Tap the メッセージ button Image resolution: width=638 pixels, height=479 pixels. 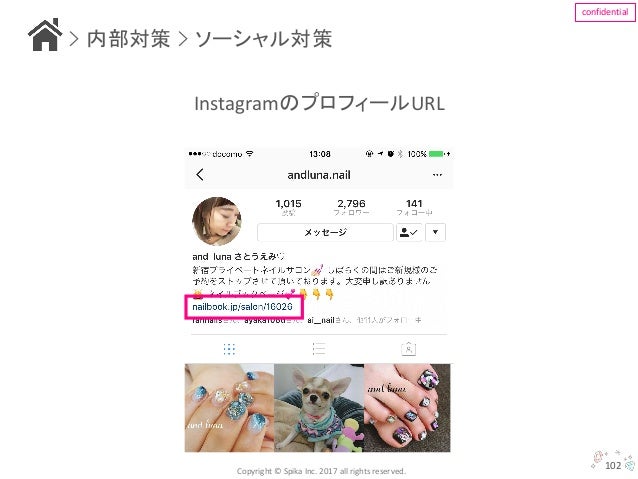click(x=325, y=232)
